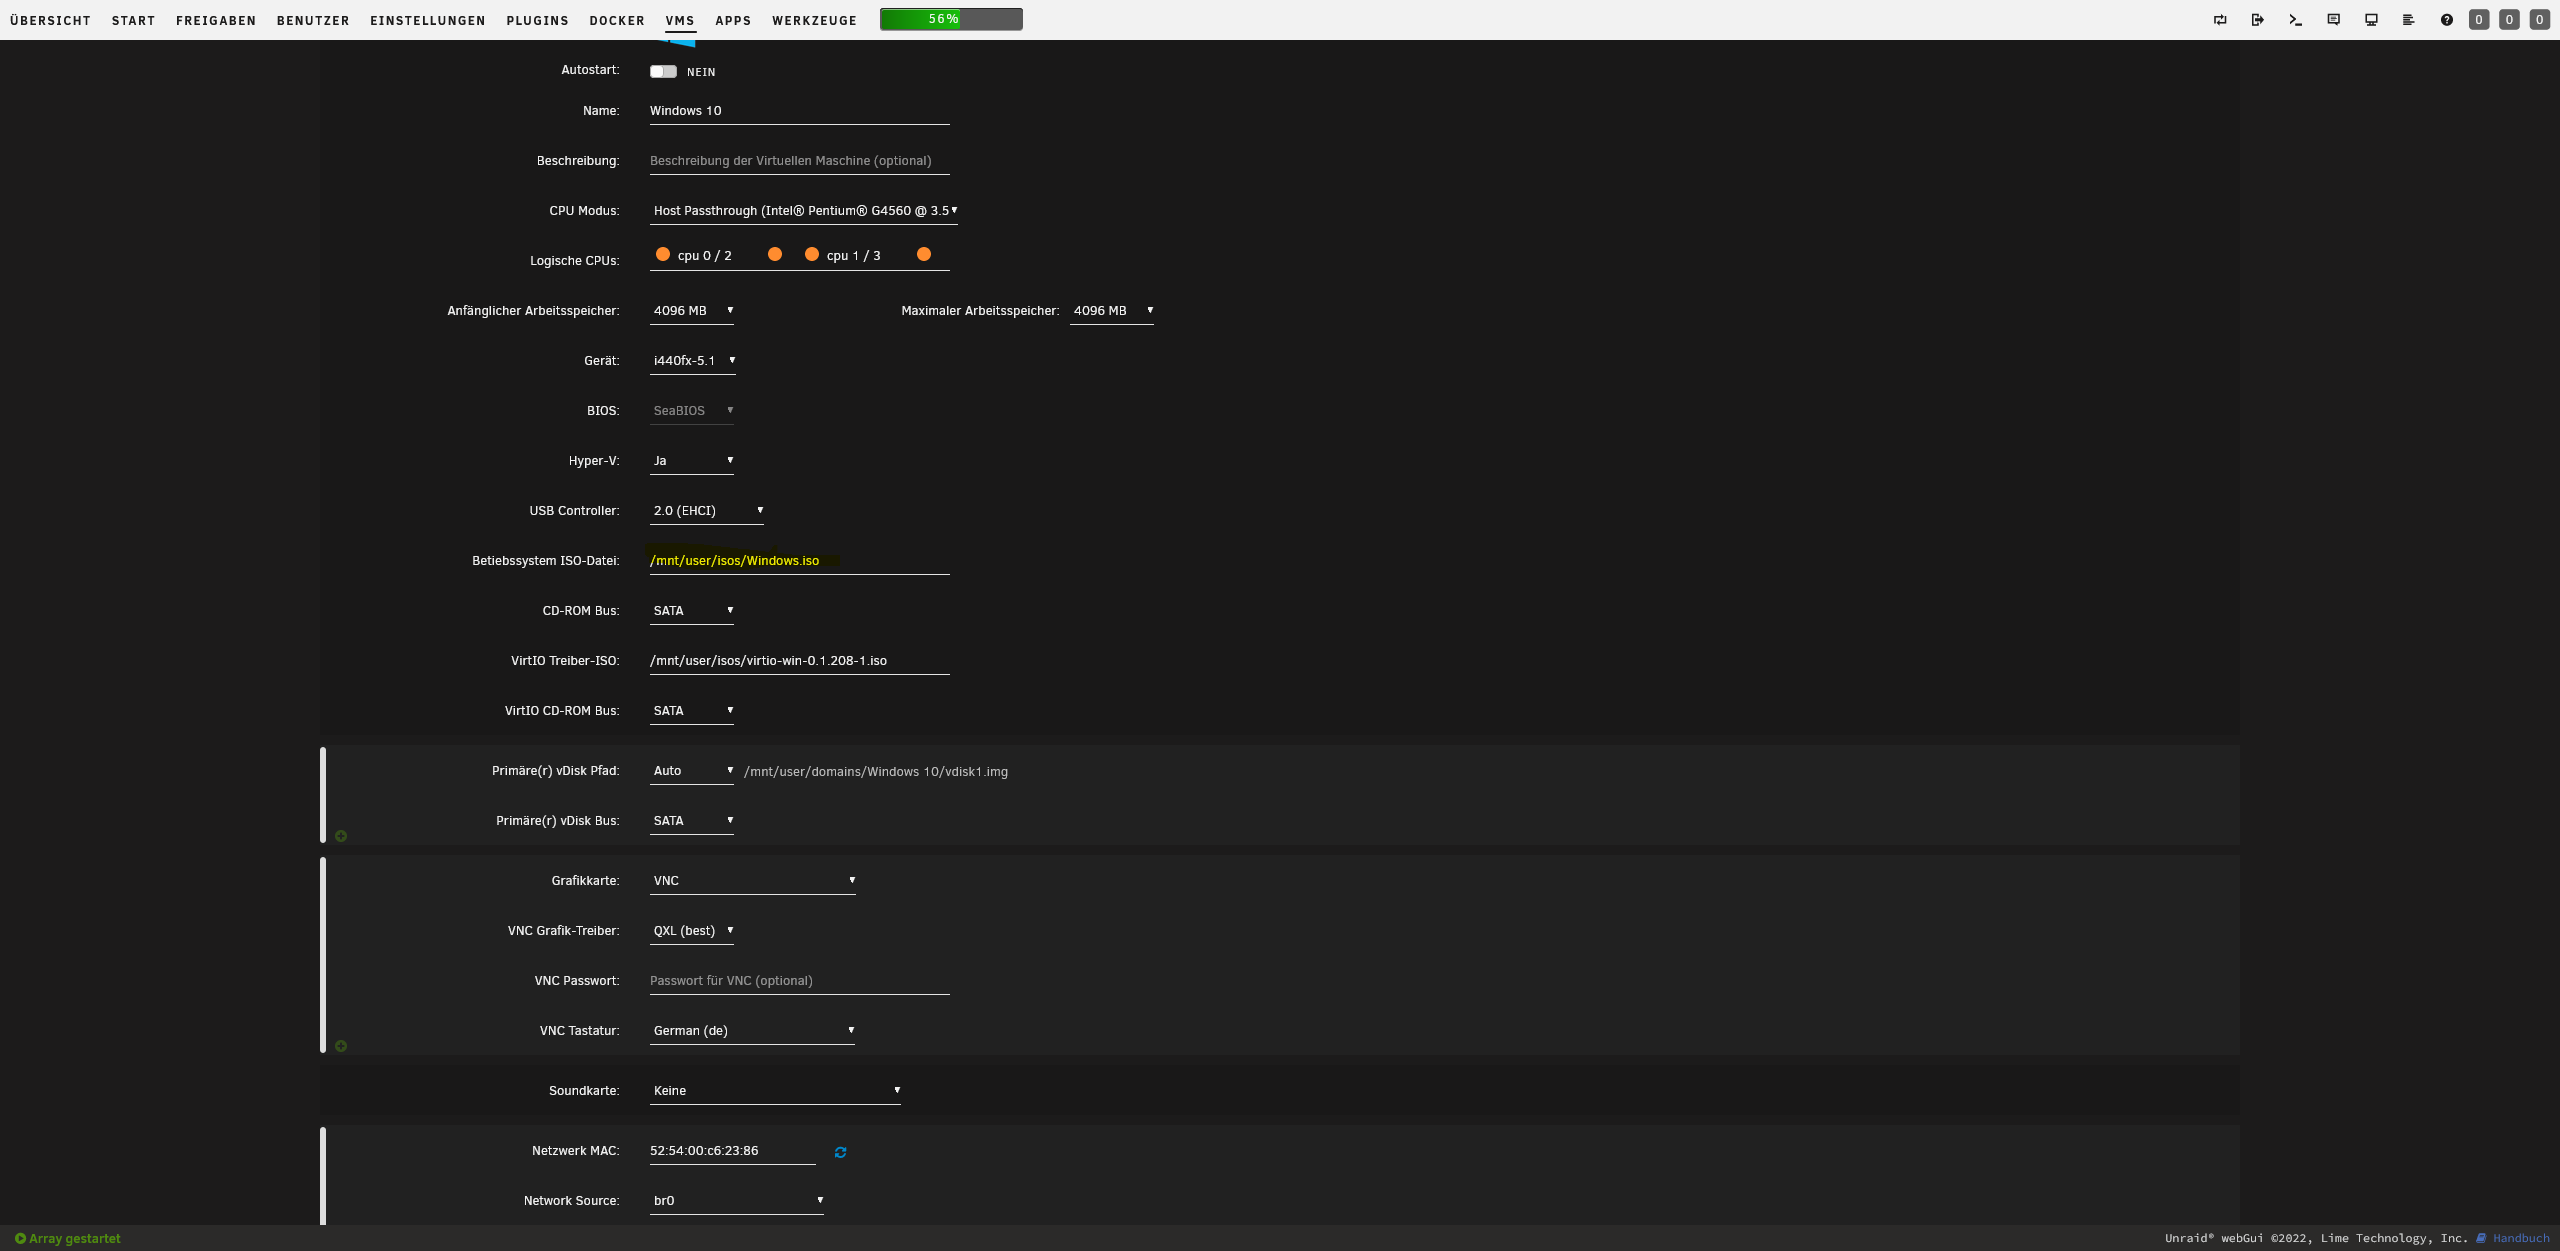The width and height of the screenshot is (2560, 1251).
Task: Open the CD-ROM Bus dropdown
Action: pyautogui.click(x=692, y=611)
